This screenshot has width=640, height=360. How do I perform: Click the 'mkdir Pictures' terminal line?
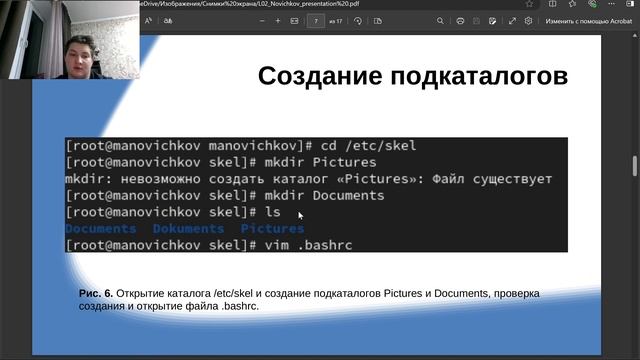221,162
